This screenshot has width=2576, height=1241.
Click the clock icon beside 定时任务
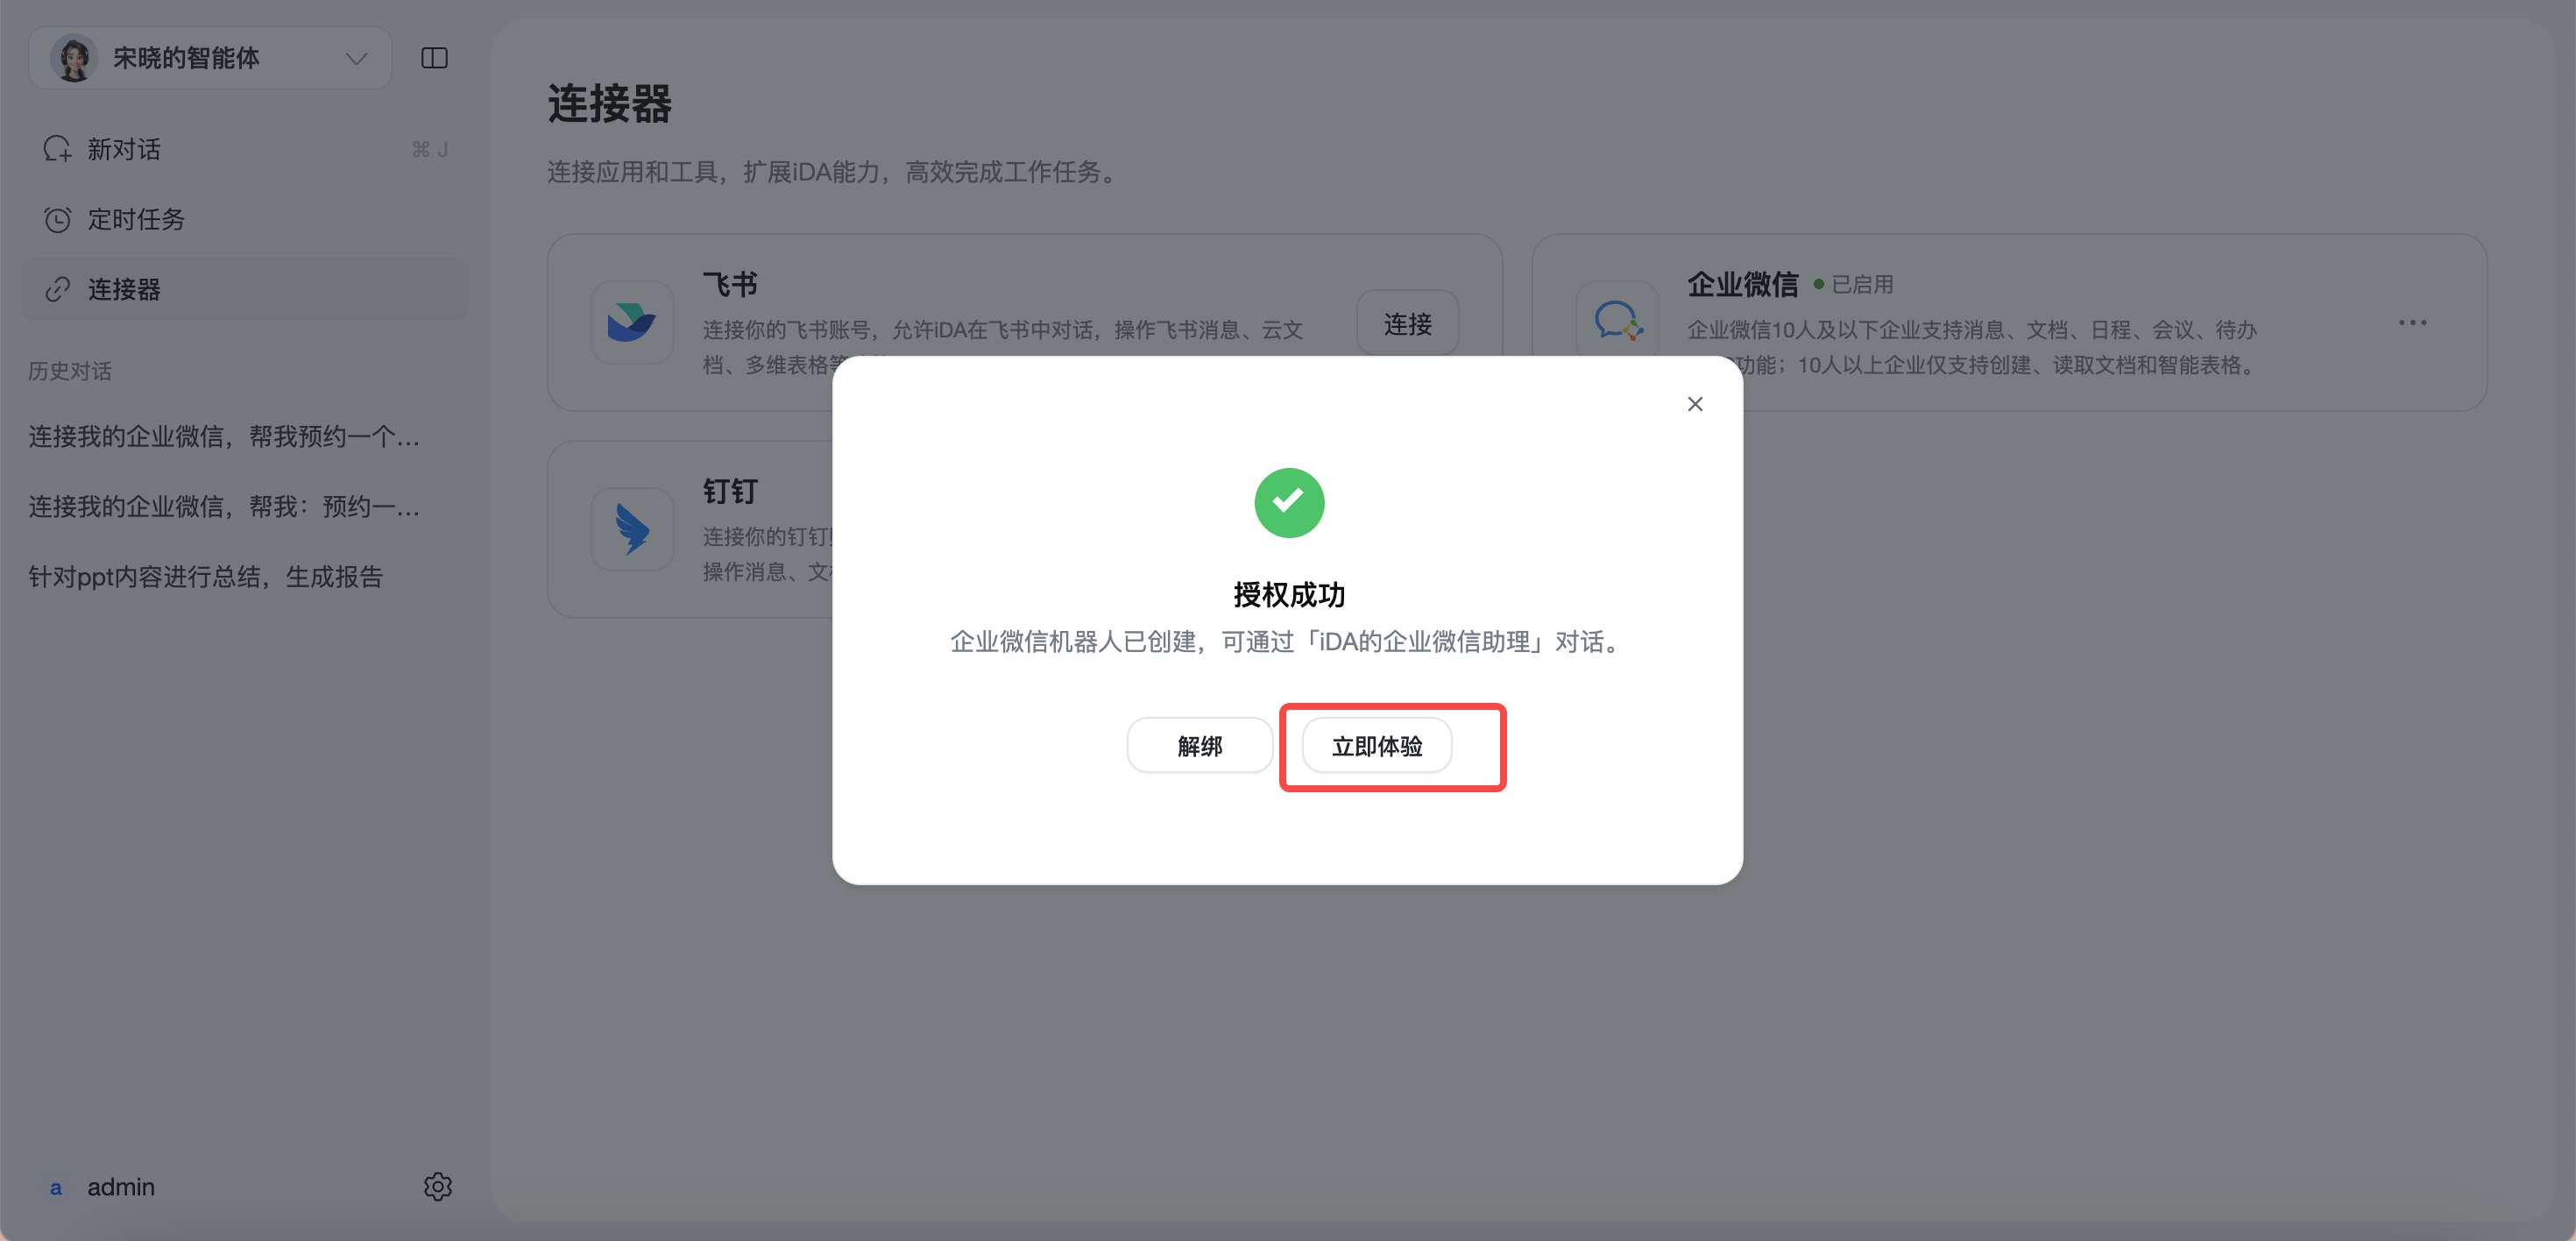(57, 219)
